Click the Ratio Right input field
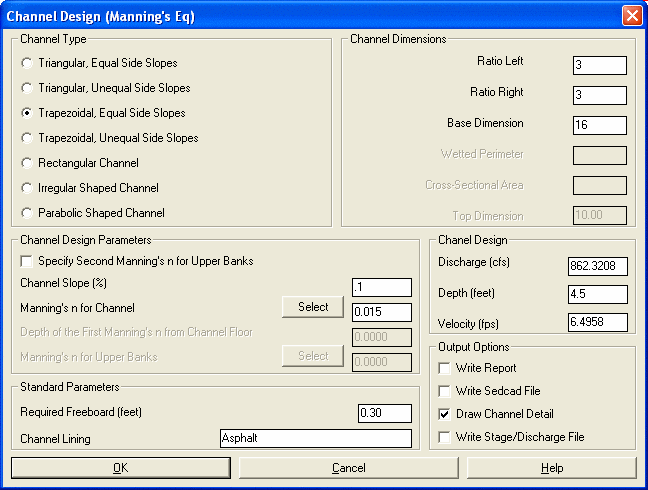Screen dimensions: 648x490 pos(600,95)
